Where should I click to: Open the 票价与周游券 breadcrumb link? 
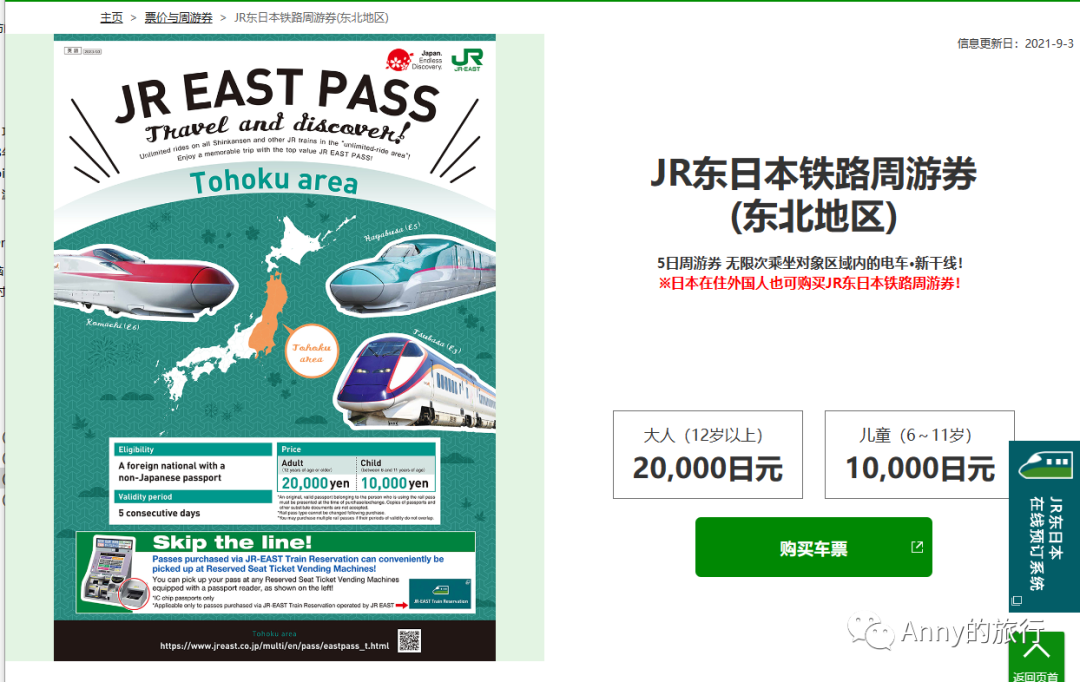[x=178, y=18]
